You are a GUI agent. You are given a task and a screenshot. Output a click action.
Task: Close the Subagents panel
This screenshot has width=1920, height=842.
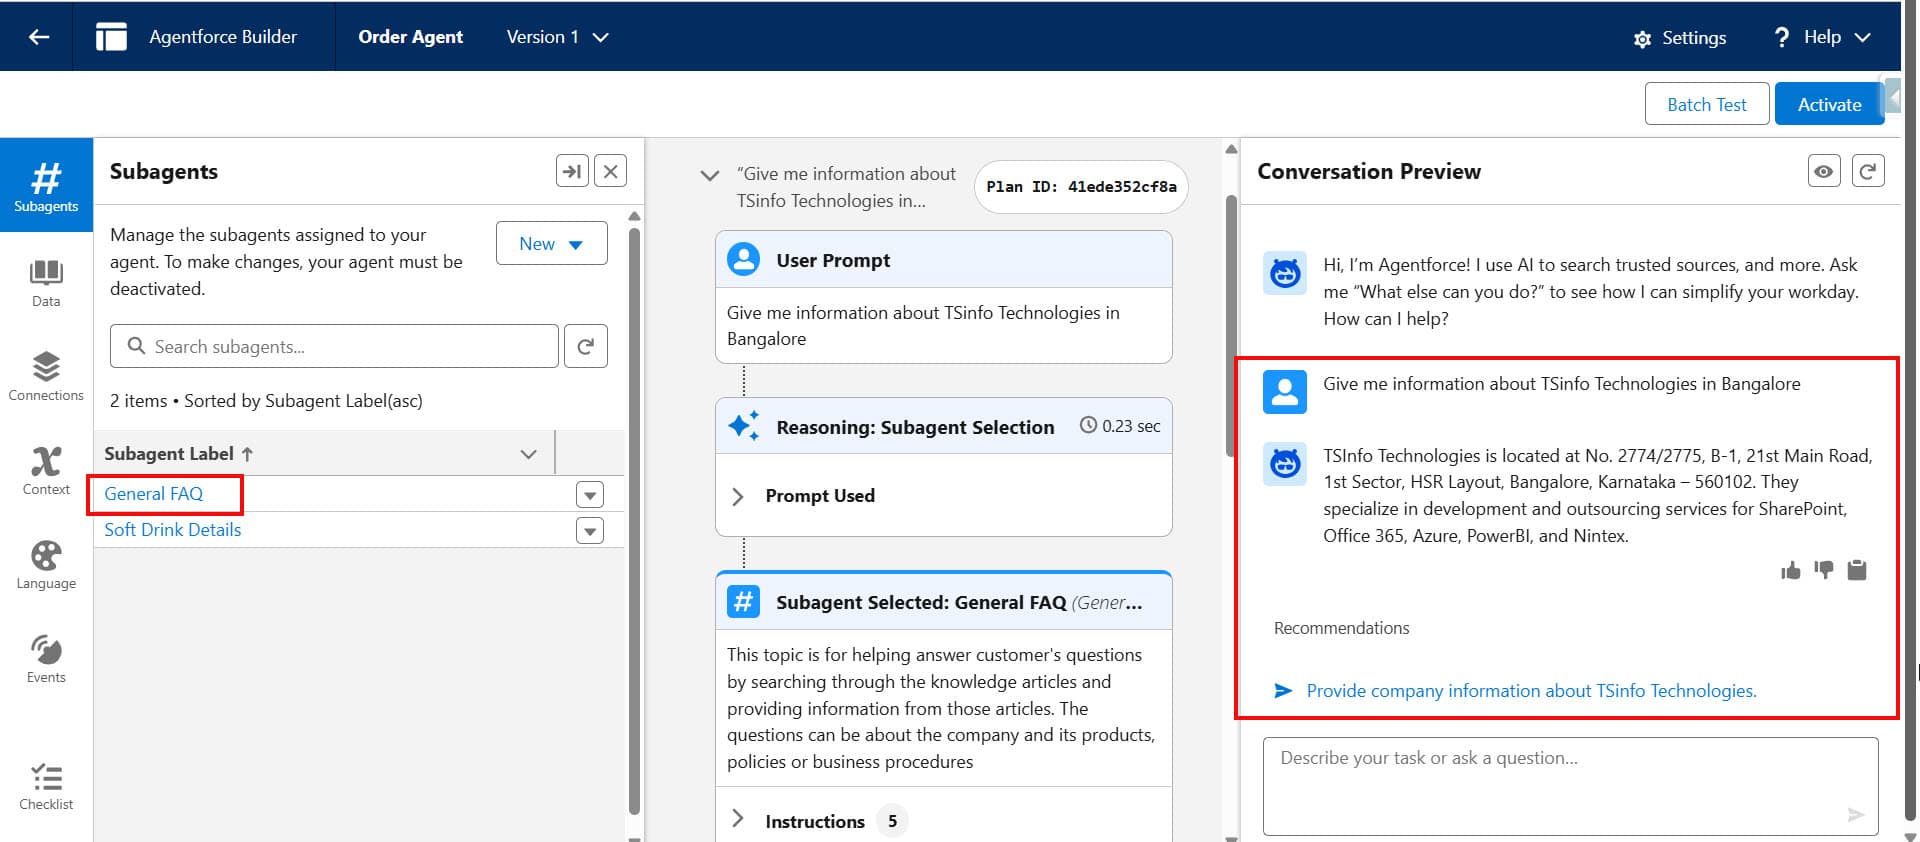(610, 171)
